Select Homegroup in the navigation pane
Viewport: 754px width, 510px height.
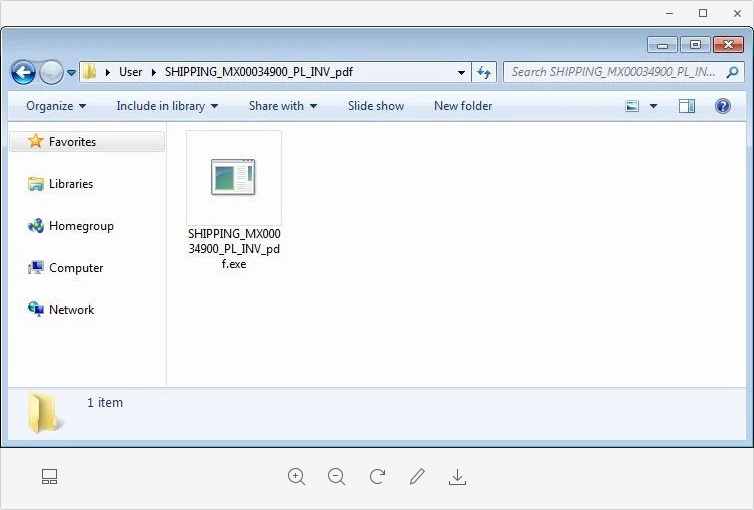(81, 226)
